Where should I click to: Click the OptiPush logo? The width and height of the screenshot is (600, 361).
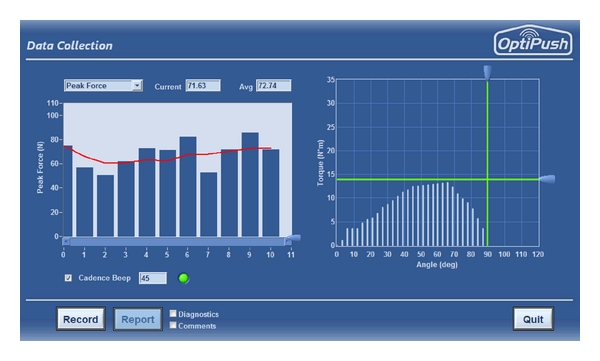click(533, 41)
